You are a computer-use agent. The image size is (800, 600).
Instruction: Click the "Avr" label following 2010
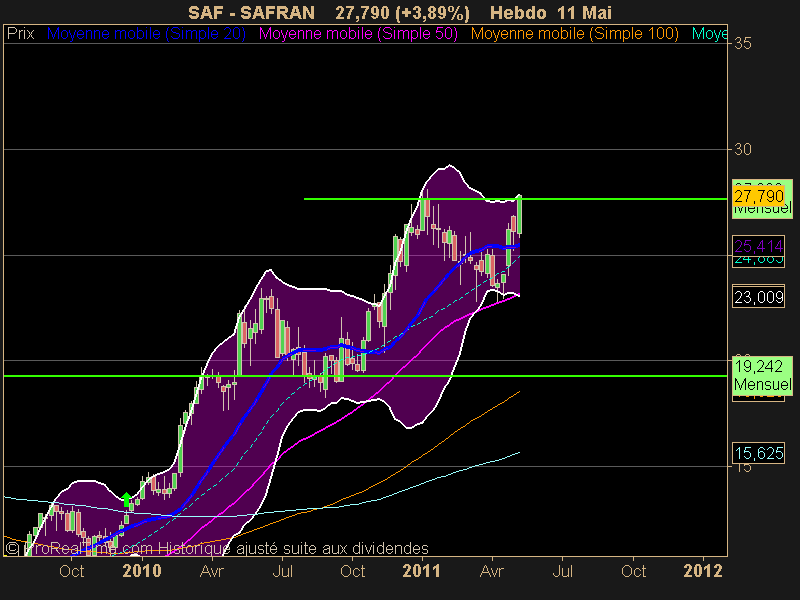pos(212,571)
